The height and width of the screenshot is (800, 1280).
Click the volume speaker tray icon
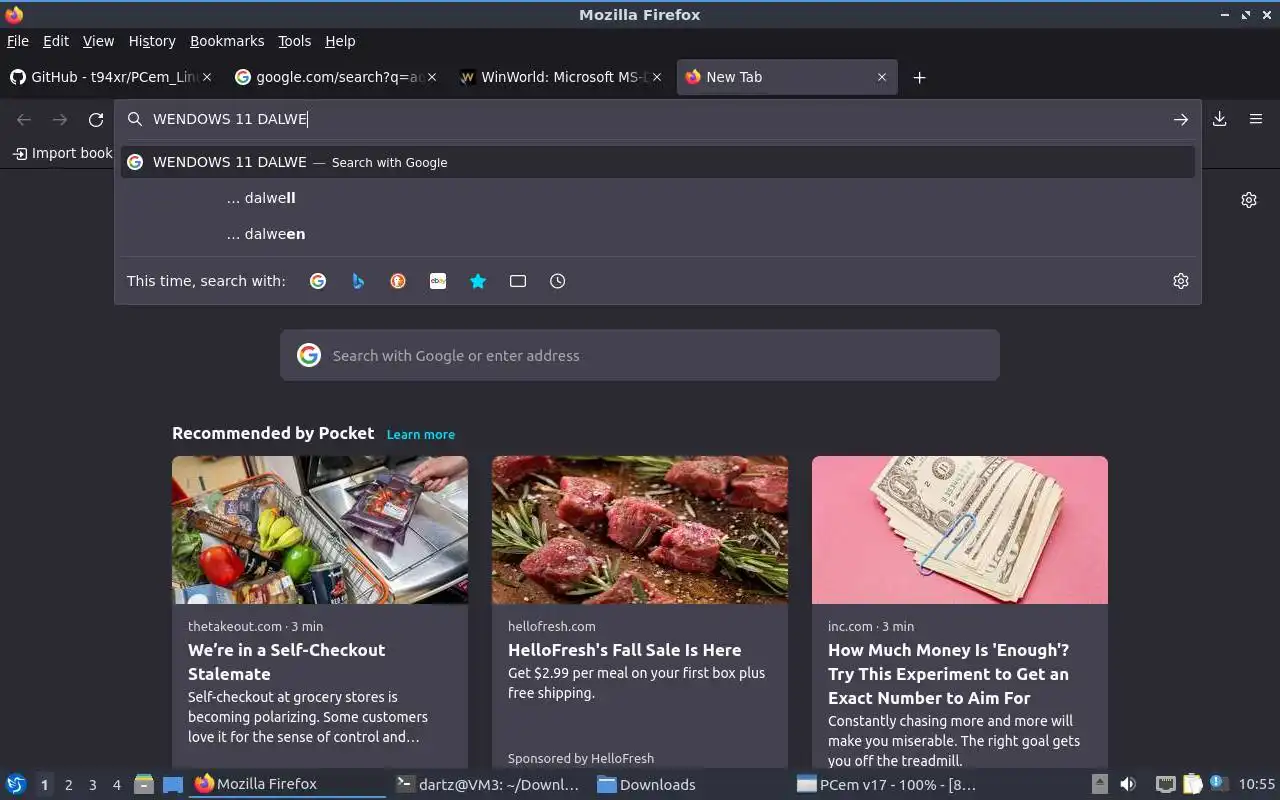[x=1128, y=784]
